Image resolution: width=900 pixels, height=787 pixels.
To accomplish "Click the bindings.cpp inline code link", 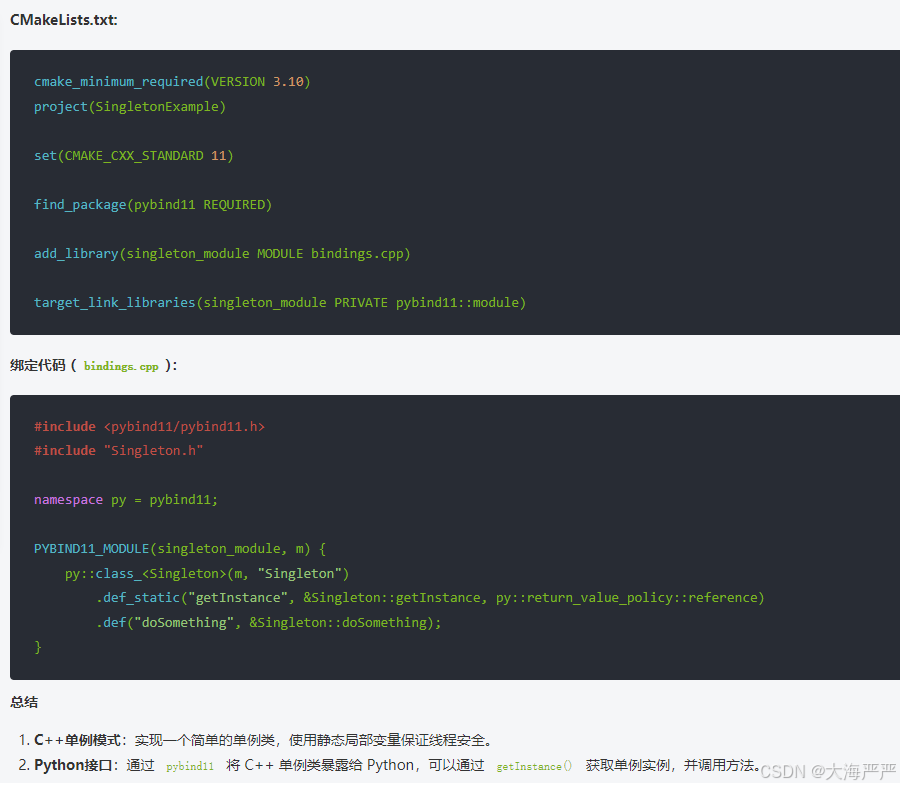I will (x=120, y=366).
